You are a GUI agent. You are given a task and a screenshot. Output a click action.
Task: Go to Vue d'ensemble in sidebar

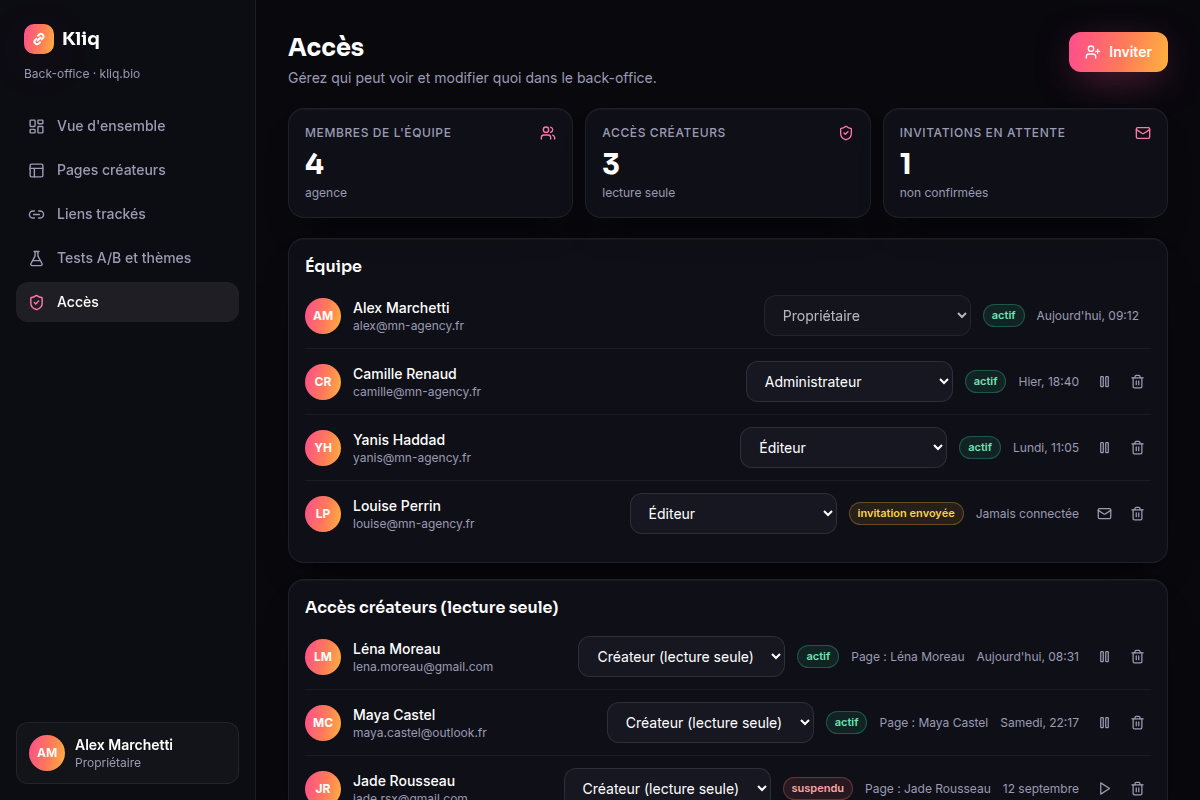[127, 126]
